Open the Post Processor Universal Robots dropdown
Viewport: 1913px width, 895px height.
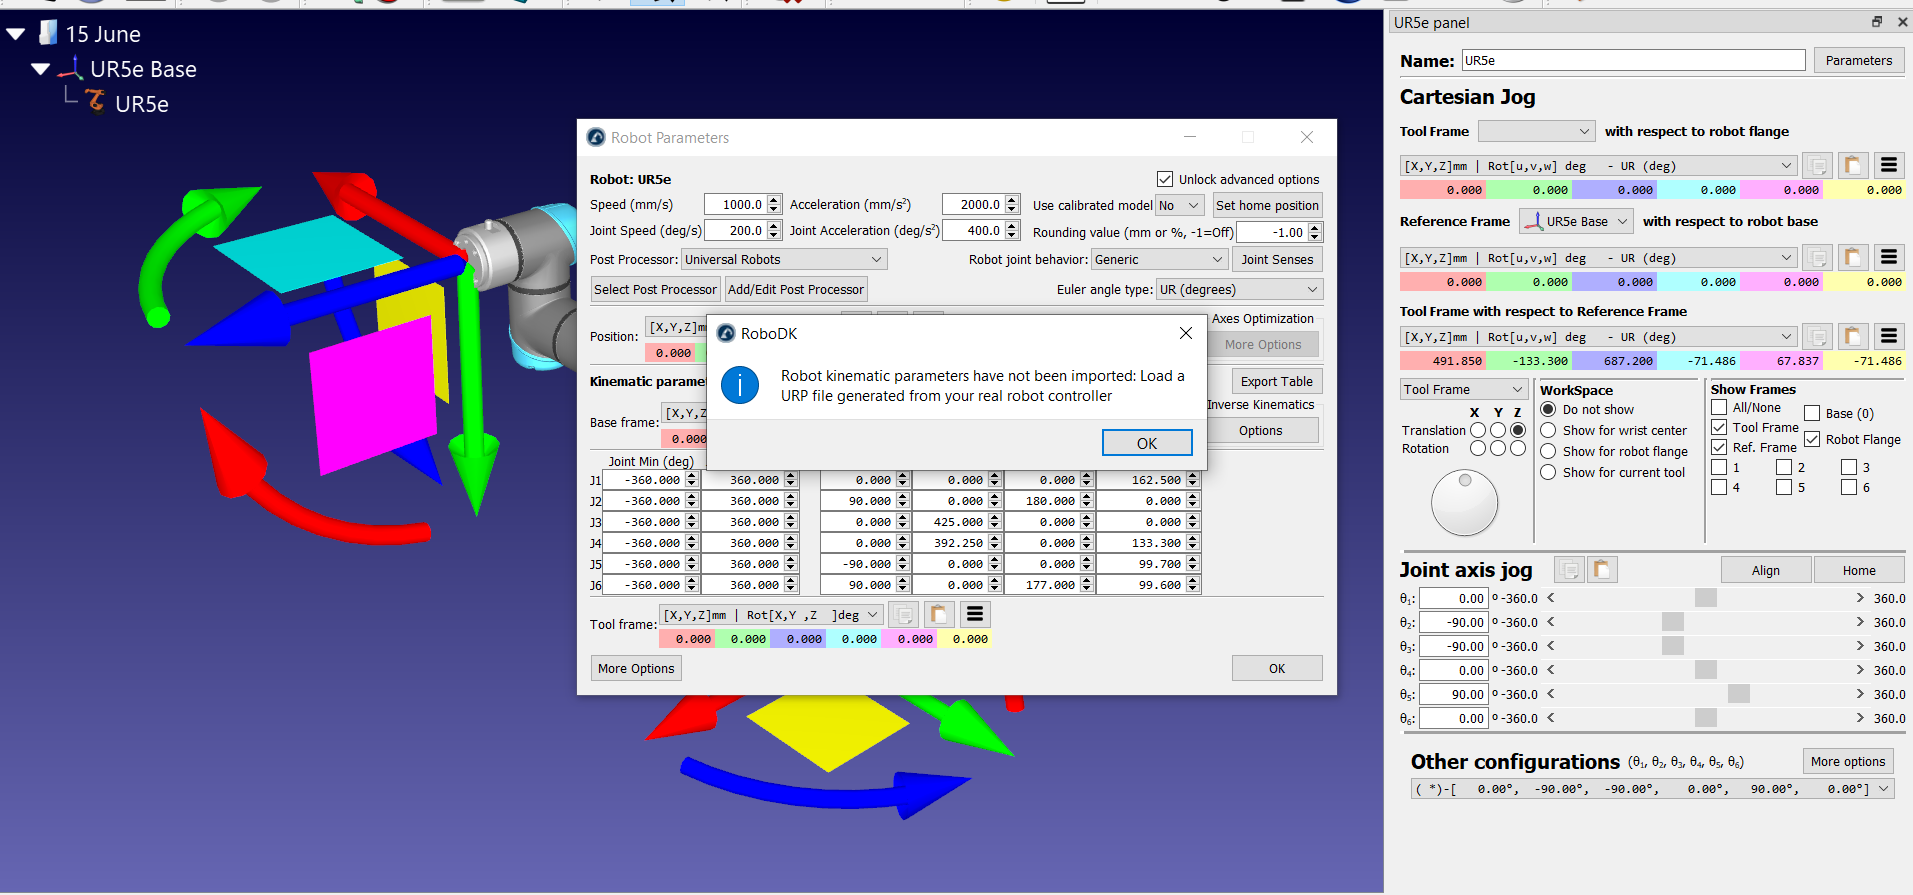pos(784,259)
